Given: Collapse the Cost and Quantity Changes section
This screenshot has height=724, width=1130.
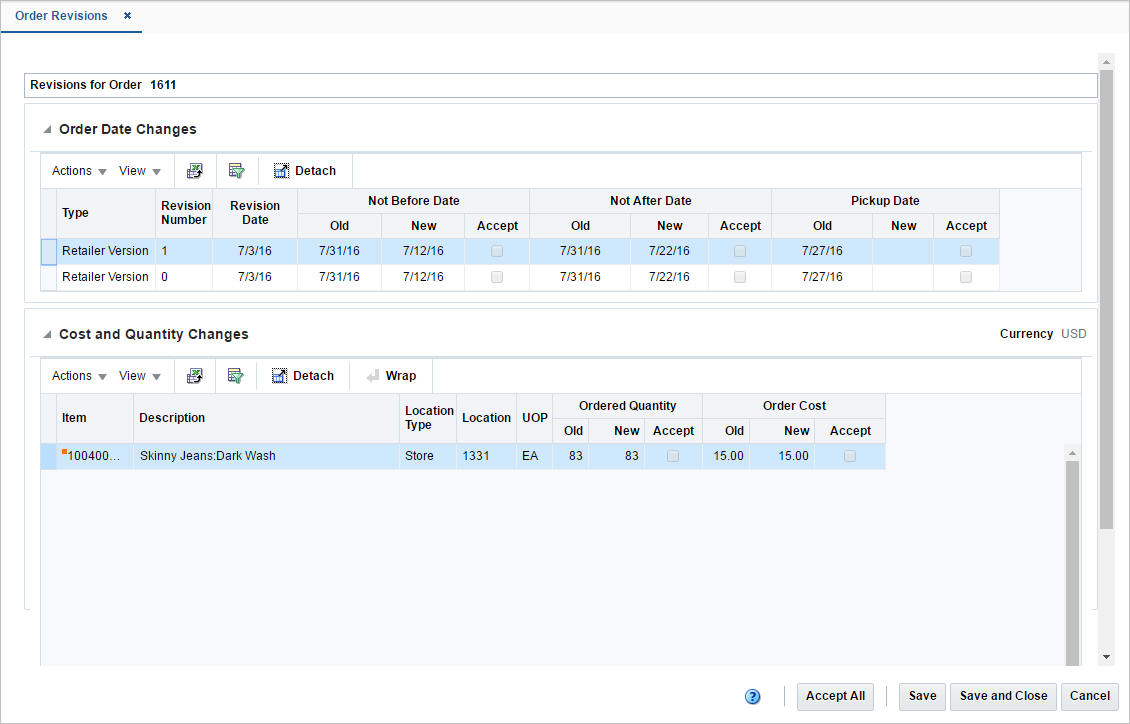Looking at the screenshot, I should [x=47, y=334].
